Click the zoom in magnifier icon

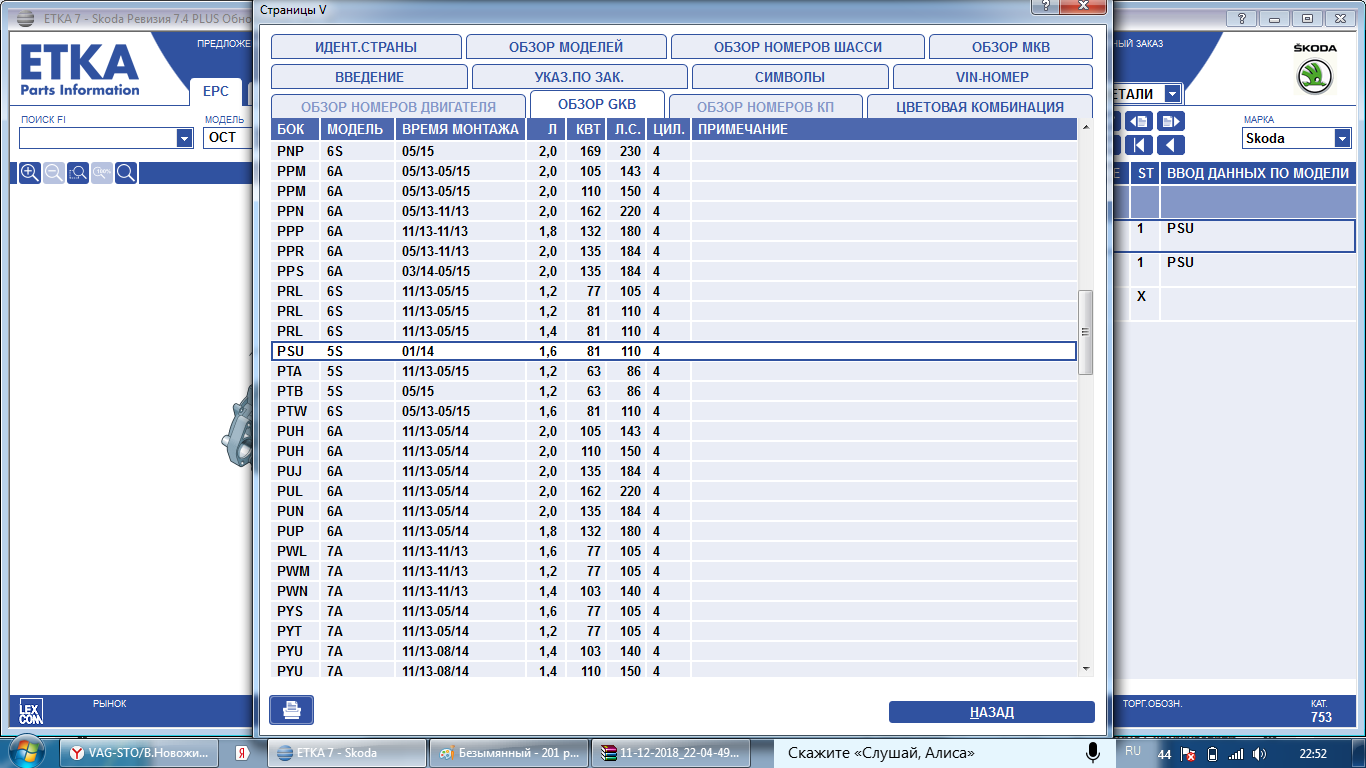pyautogui.click(x=30, y=173)
